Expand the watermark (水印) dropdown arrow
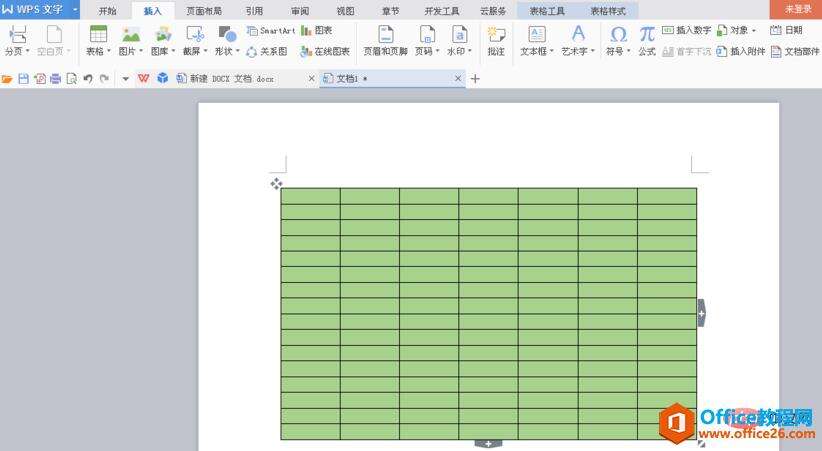The height and width of the screenshot is (451, 822). click(470, 51)
